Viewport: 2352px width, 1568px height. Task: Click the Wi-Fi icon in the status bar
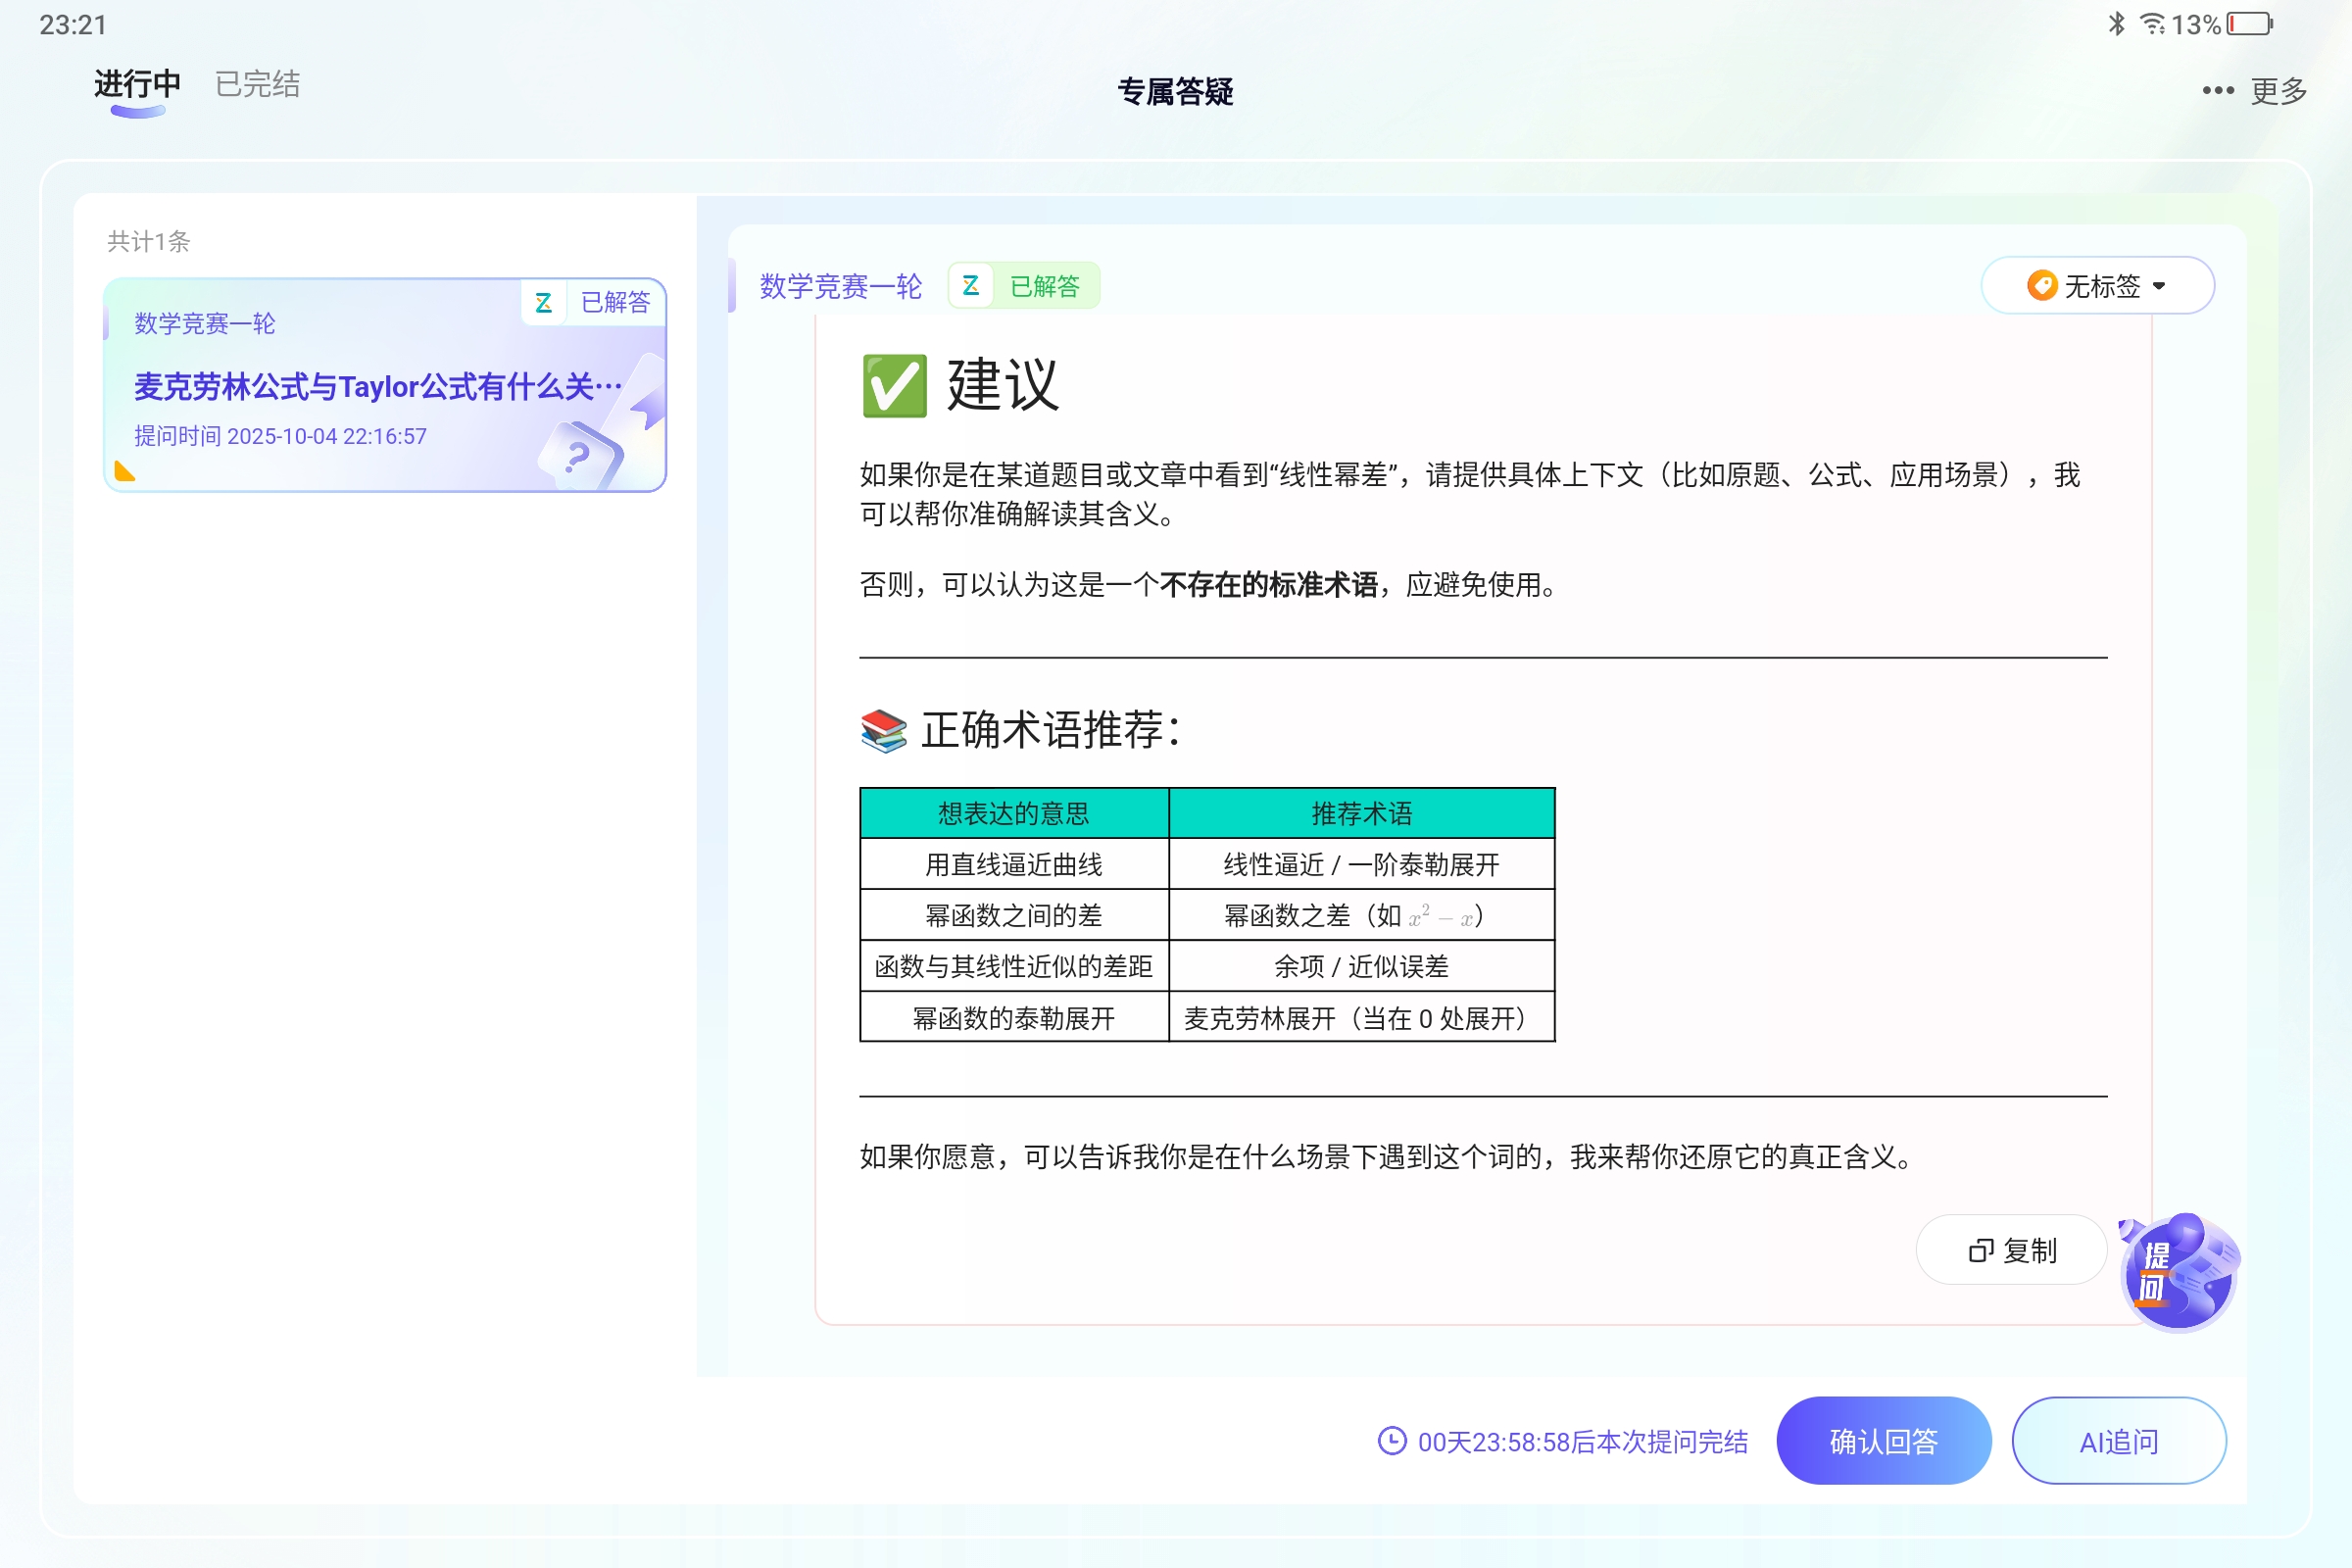tap(2152, 23)
